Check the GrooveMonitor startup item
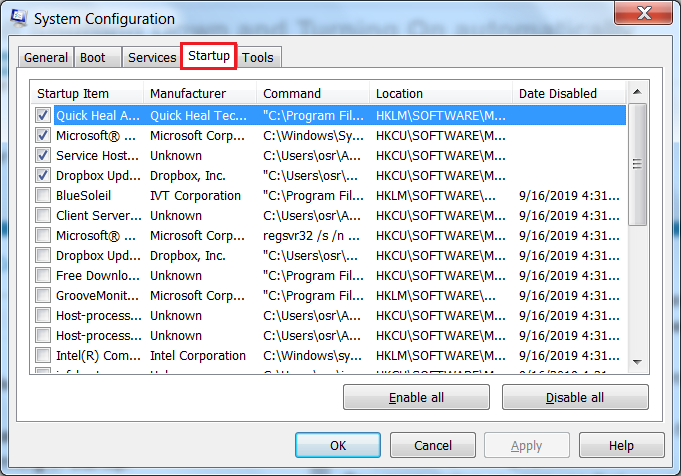Image resolution: width=681 pixels, height=476 pixels. (43, 295)
